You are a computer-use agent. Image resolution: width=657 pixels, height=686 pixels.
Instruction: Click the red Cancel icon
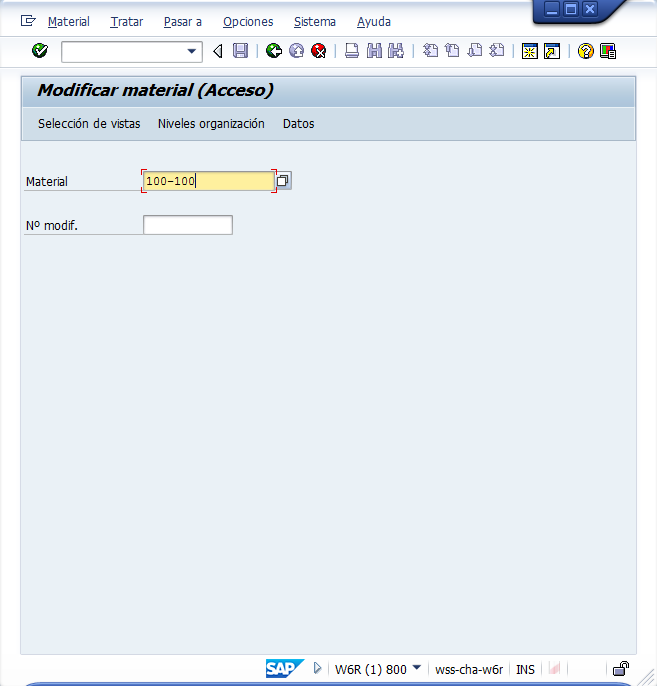coord(319,51)
